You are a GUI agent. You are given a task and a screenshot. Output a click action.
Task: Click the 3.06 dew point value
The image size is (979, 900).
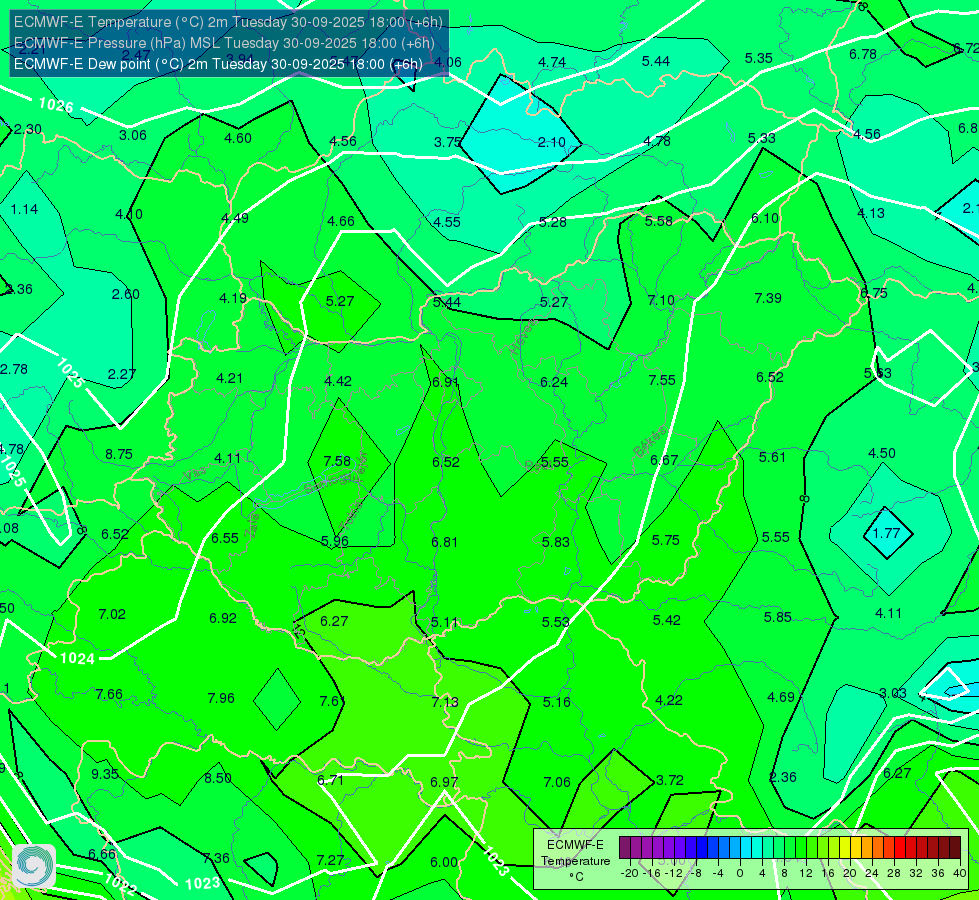pos(132,136)
